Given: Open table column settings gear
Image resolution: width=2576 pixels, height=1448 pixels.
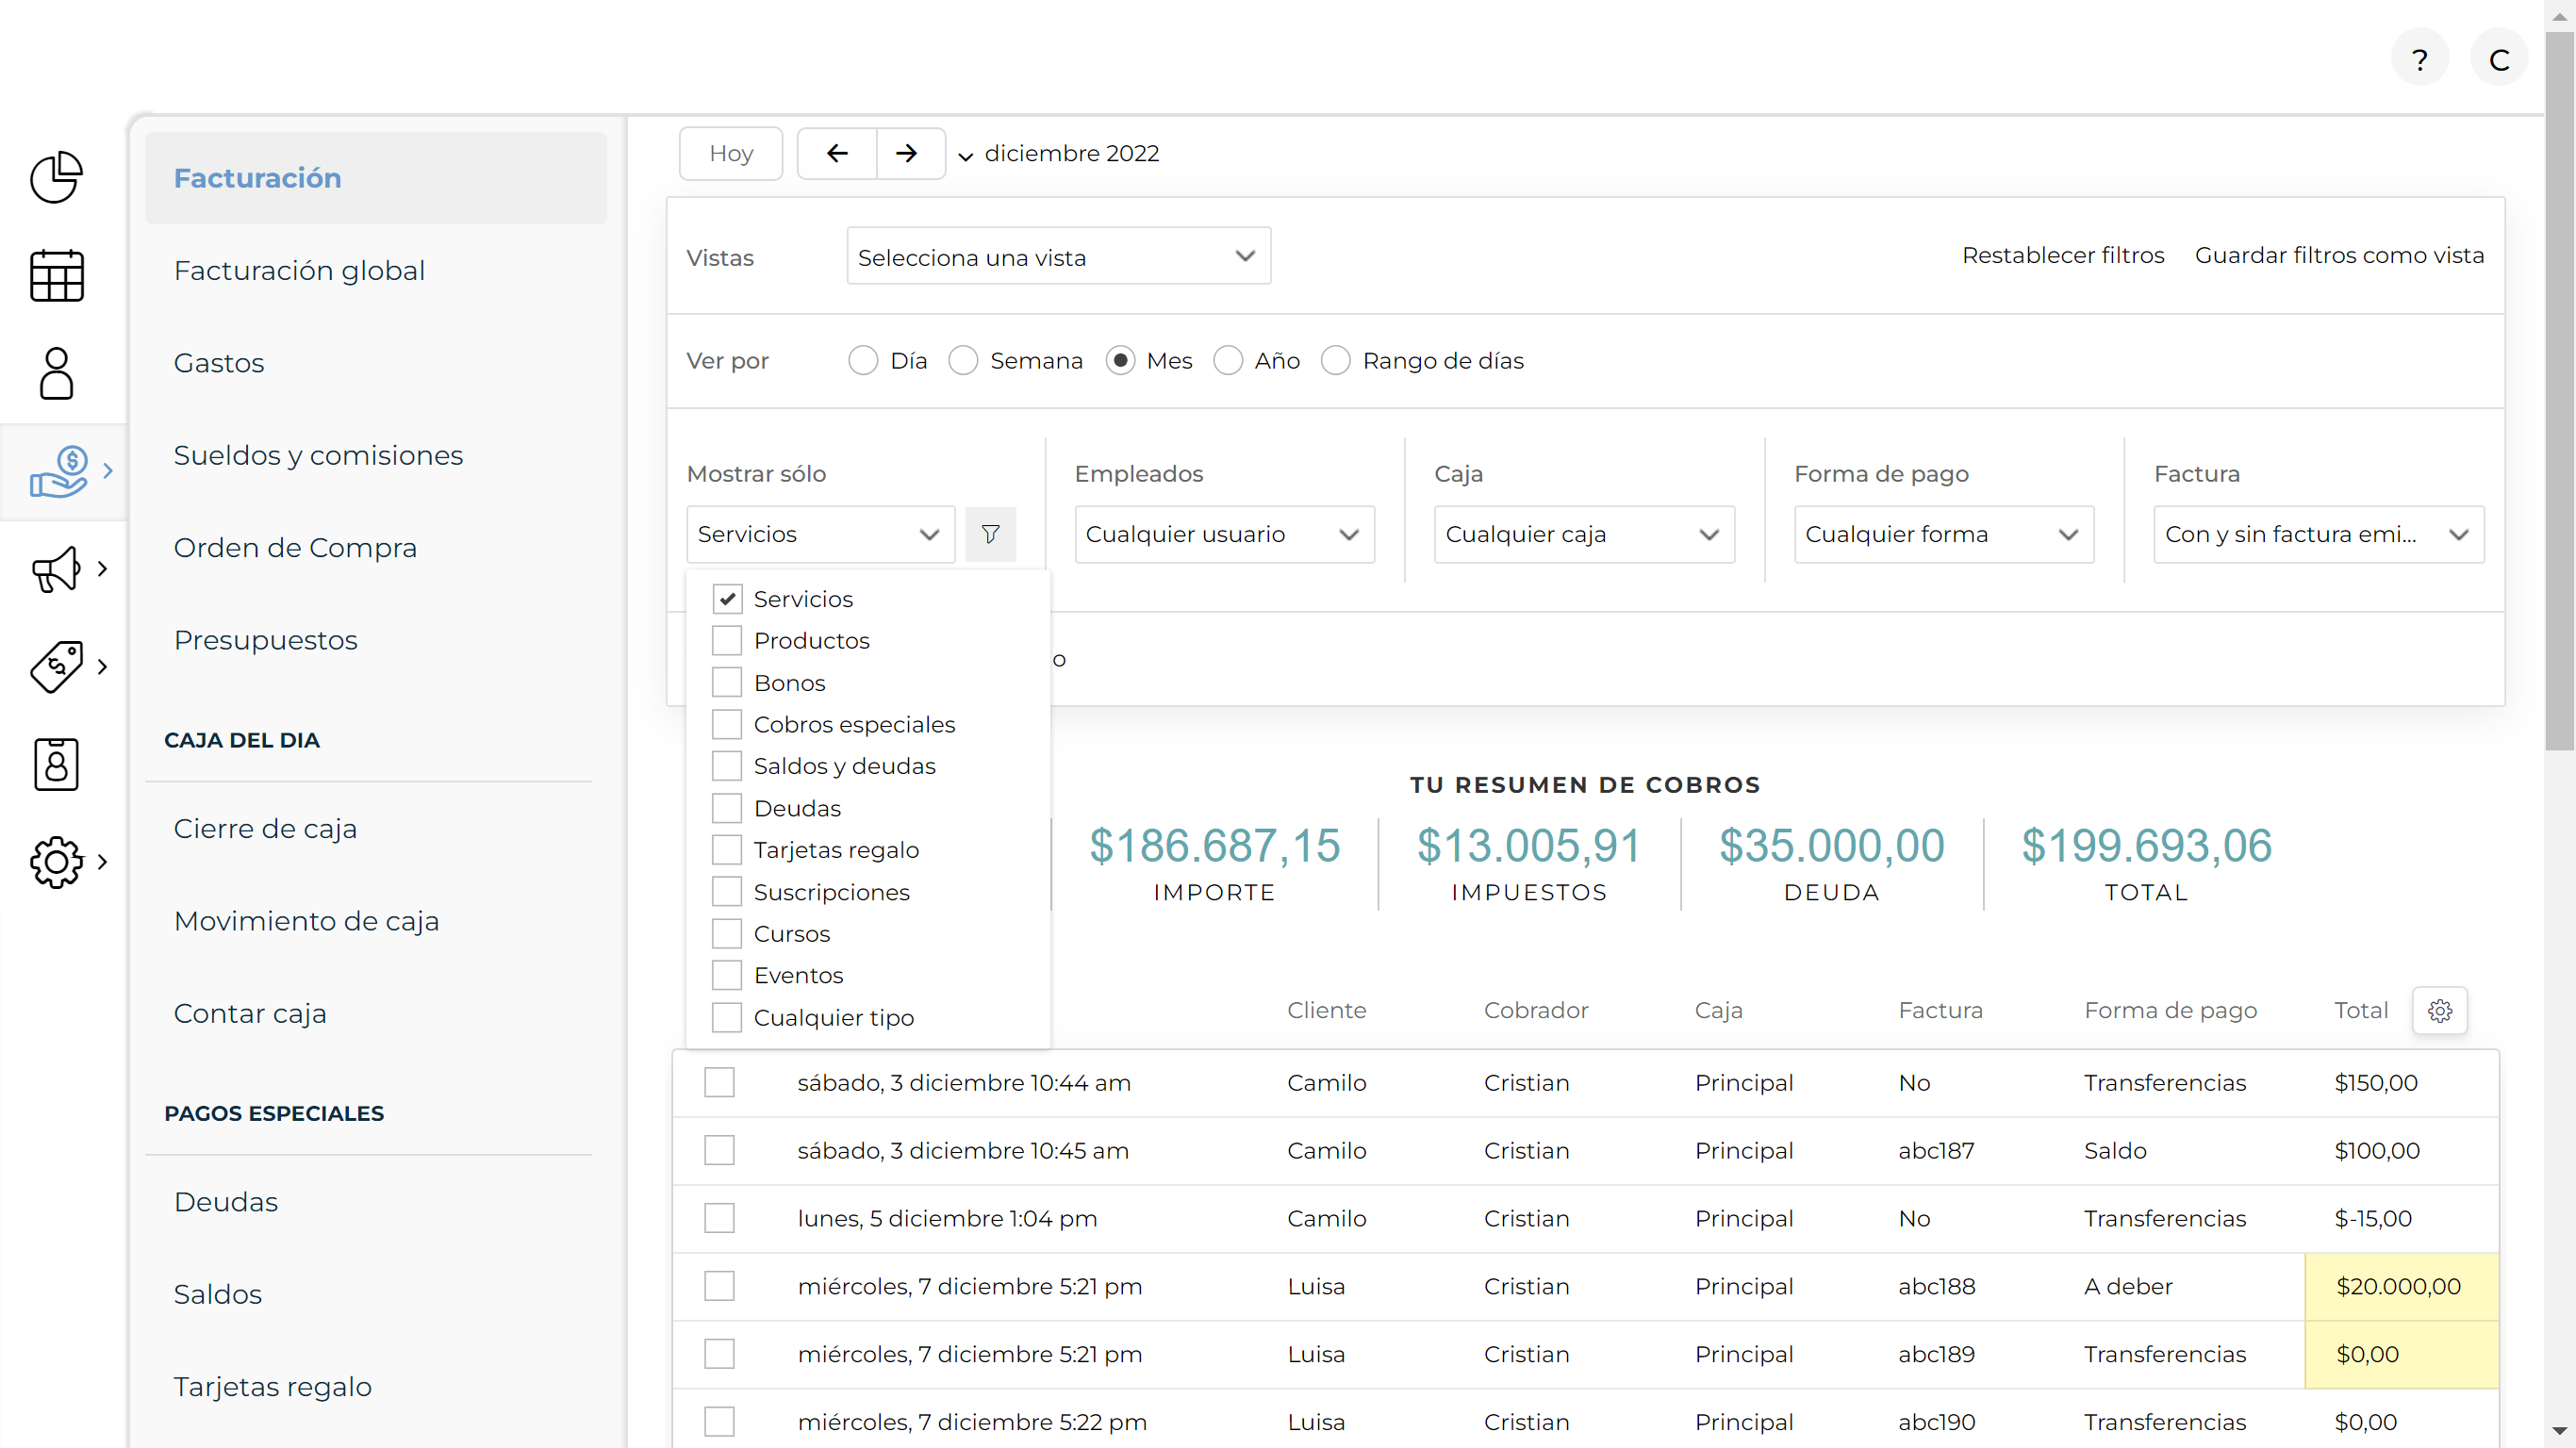Looking at the screenshot, I should pos(2440,1011).
